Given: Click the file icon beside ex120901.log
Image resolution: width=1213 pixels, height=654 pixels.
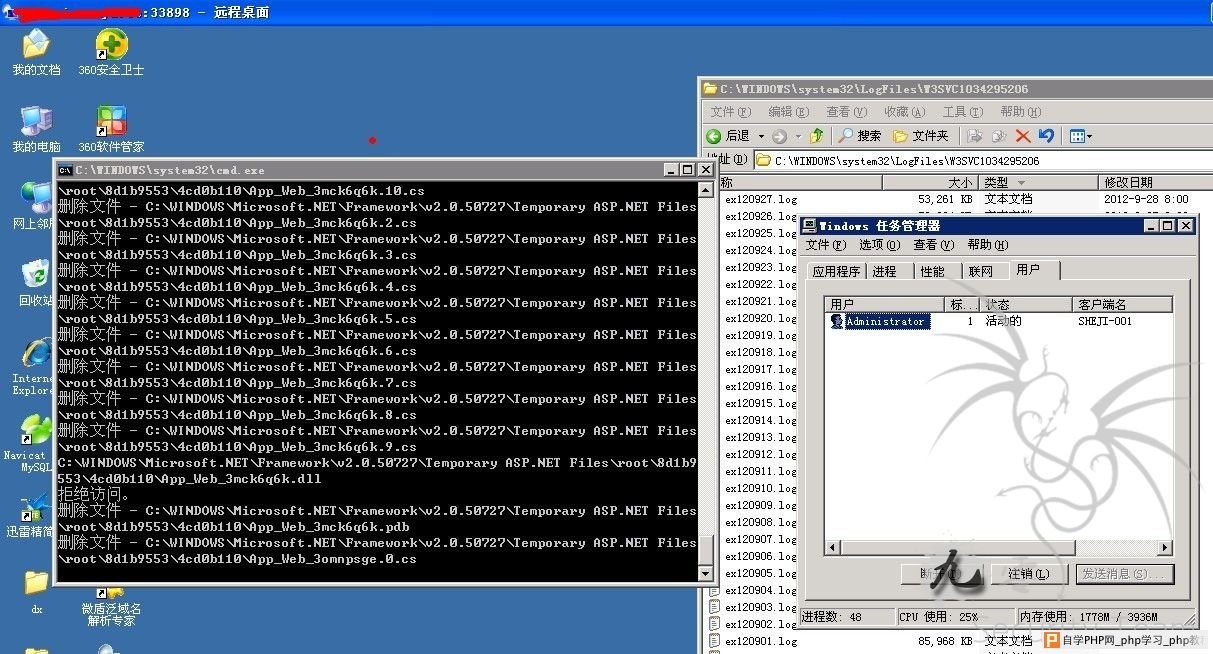Looking at the screenshot, I should point(714,640).
